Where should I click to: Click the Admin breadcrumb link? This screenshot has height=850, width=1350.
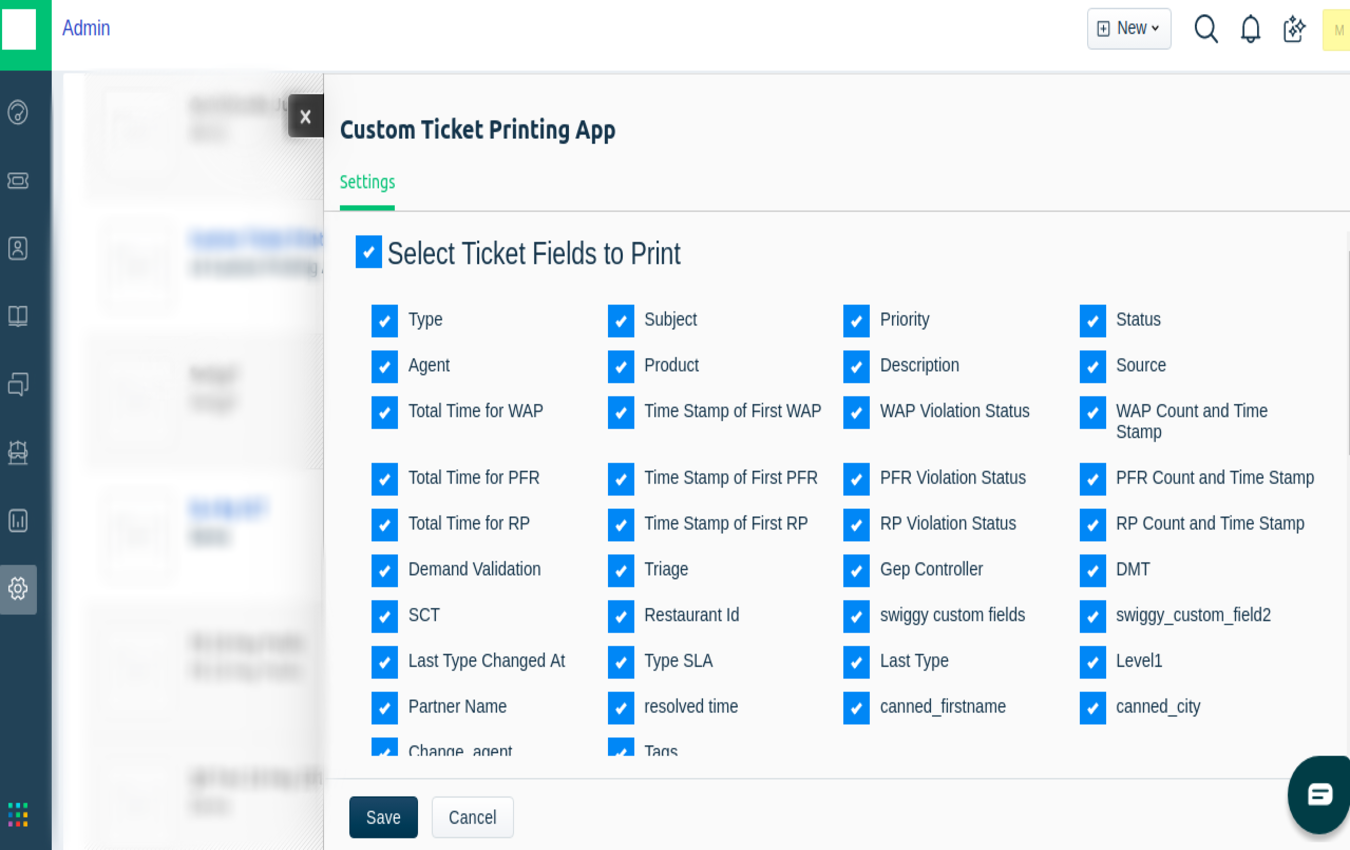coord(86,28)
